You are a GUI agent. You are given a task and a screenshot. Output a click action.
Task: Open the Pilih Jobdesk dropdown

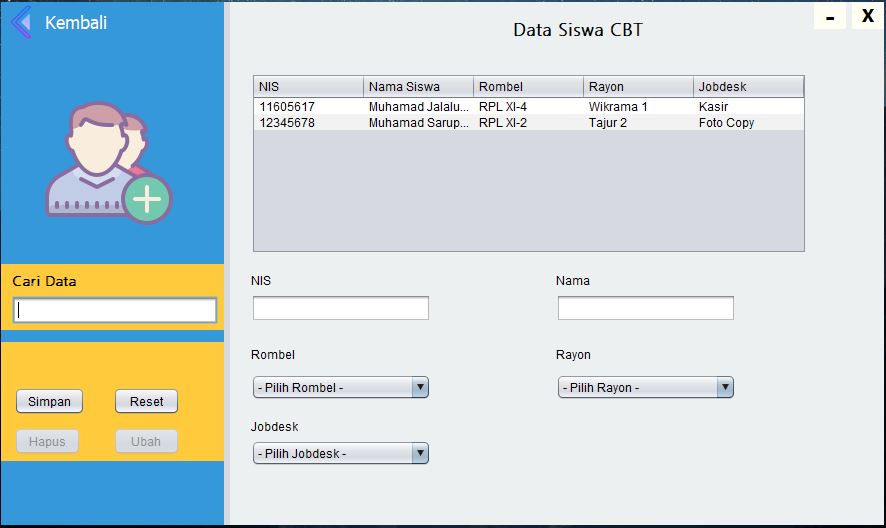click(341, 453)
